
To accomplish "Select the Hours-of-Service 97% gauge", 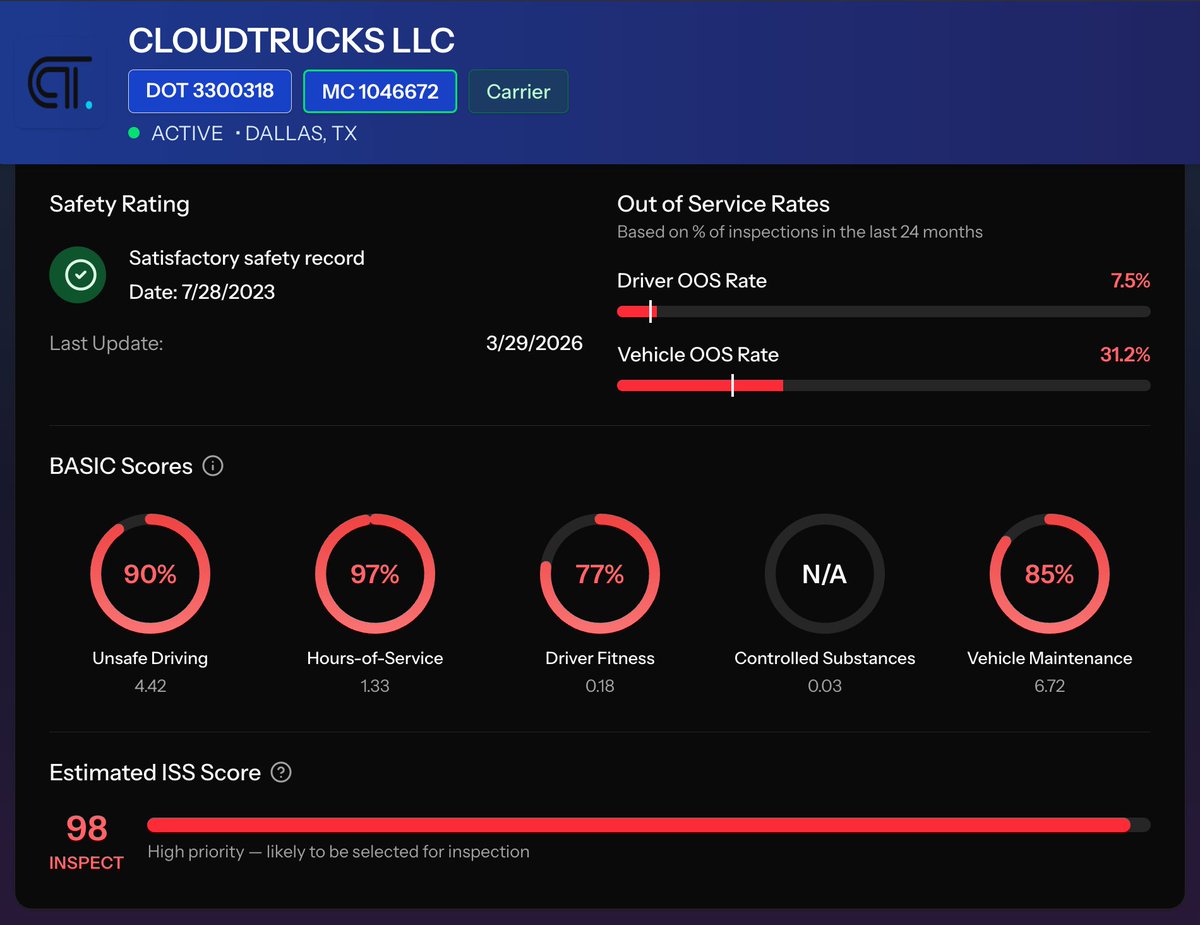I will 375,574.
